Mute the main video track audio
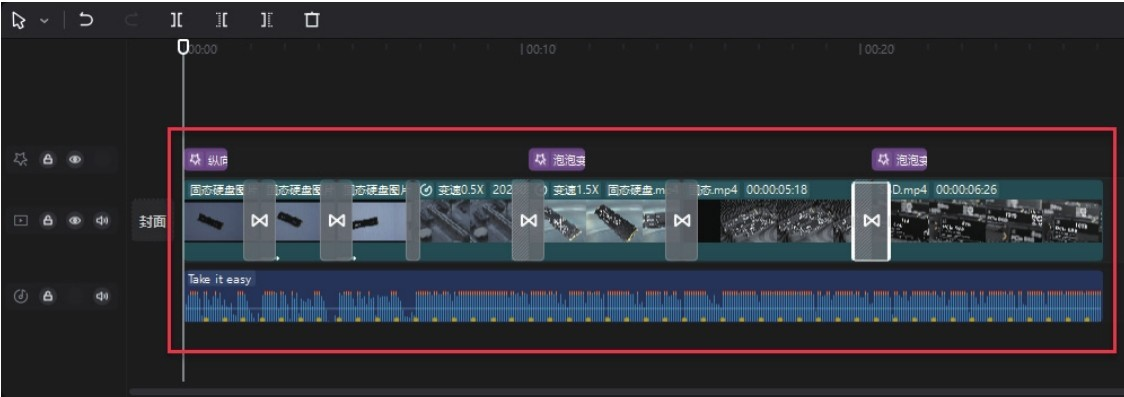This screenshot has height=397, width=1124. (x=102, y=221)
